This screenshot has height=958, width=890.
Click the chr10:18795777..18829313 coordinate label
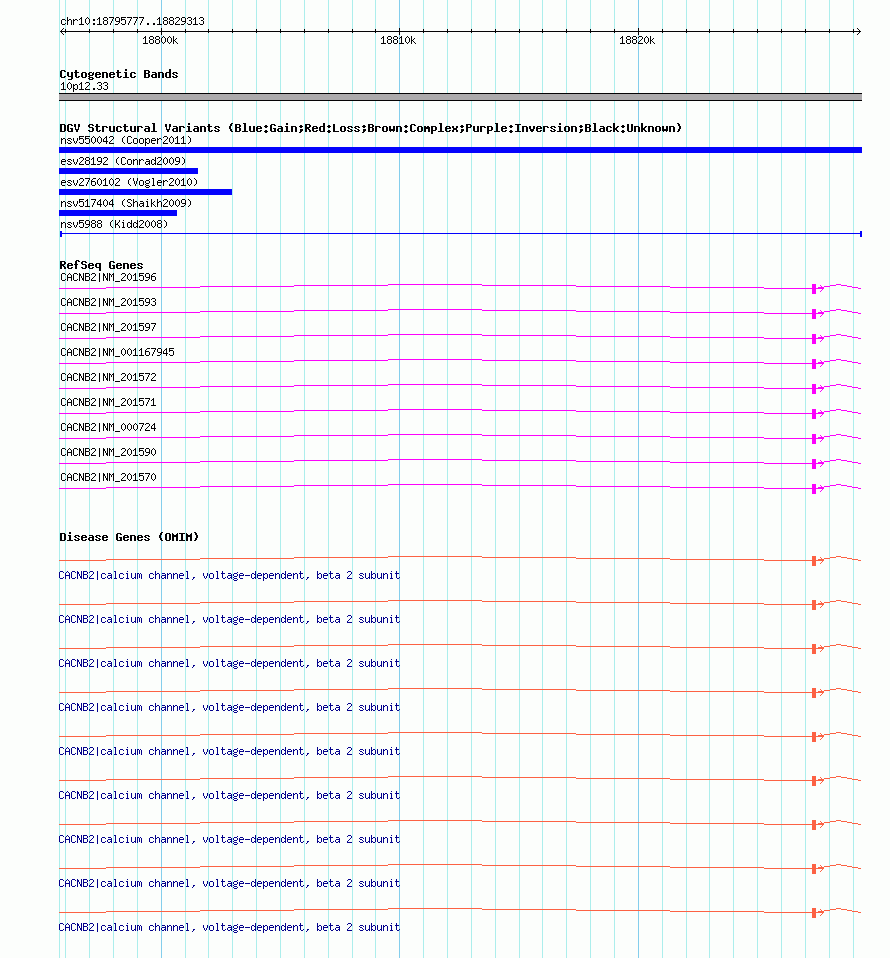point(133,21)
